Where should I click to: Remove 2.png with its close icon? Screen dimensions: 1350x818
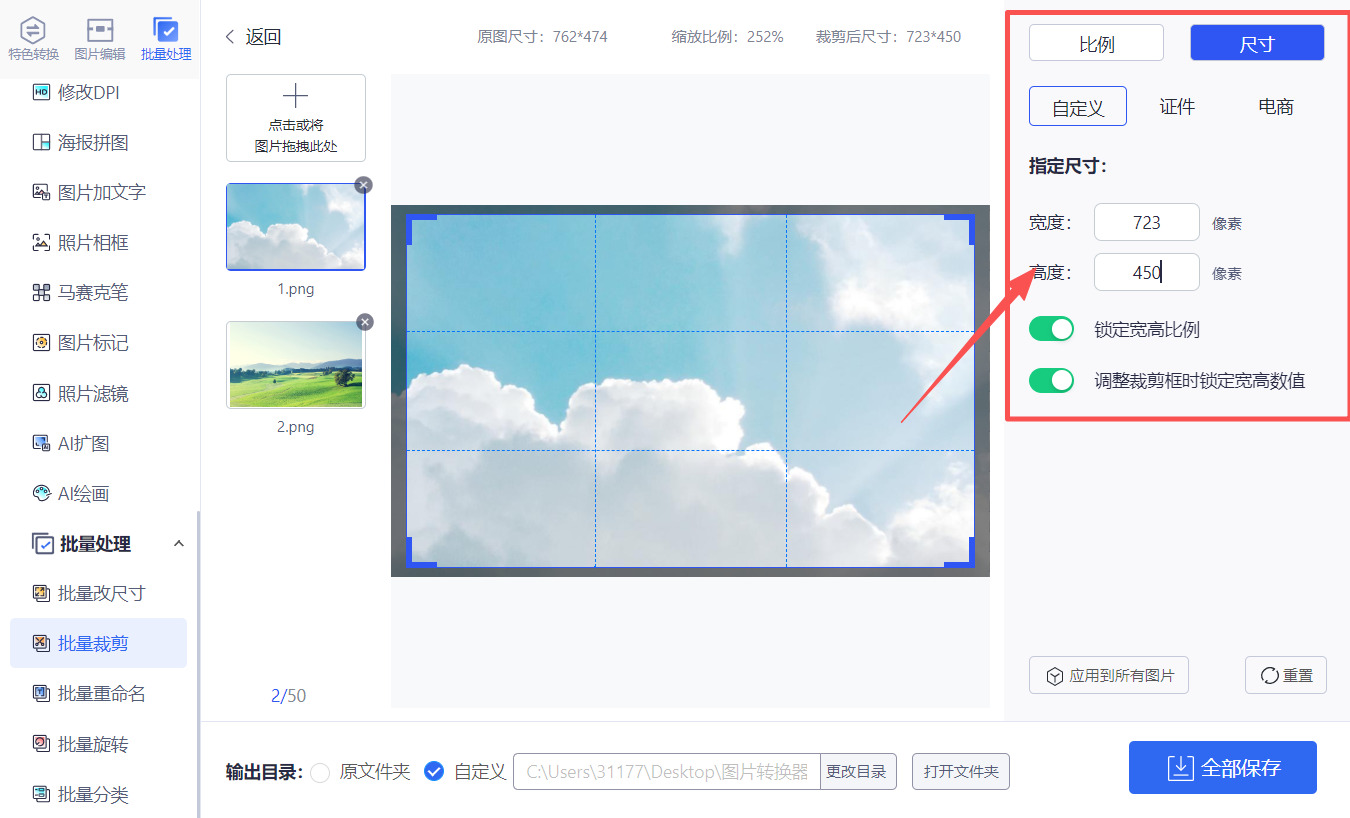pyautogui.click(x=365, y=322)
